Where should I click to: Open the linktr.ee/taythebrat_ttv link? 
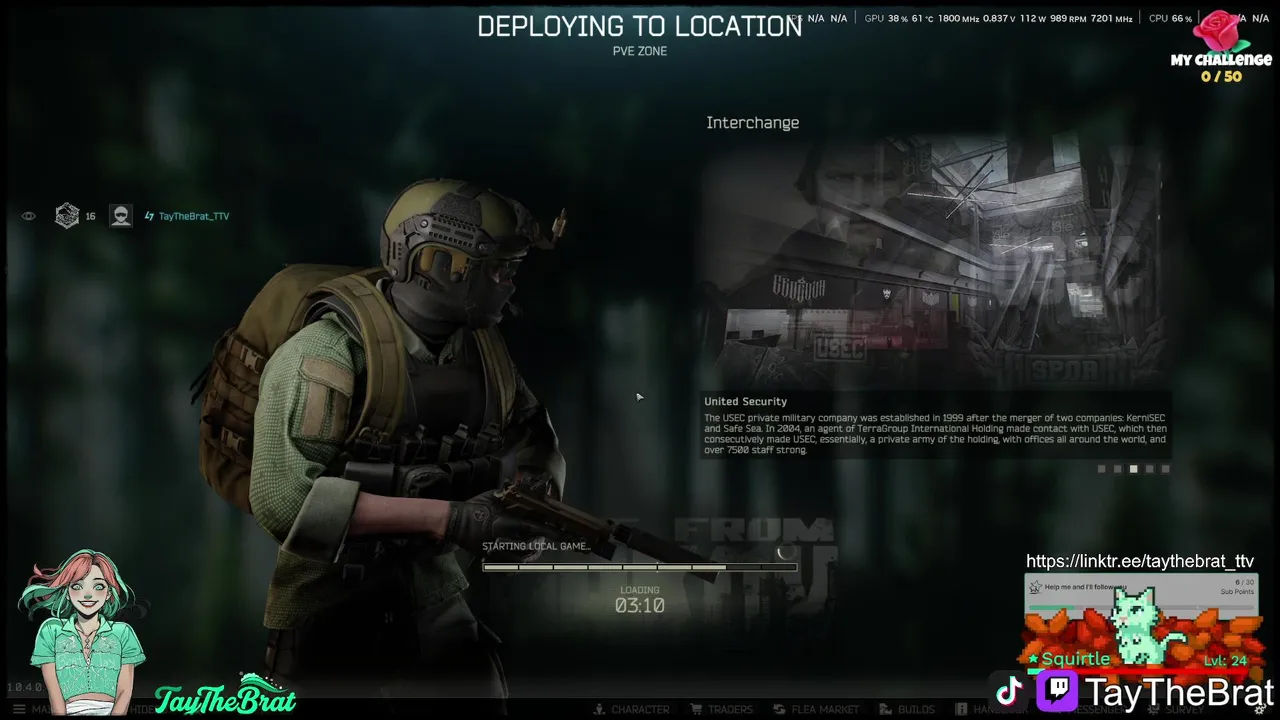tap(1140, 562)
